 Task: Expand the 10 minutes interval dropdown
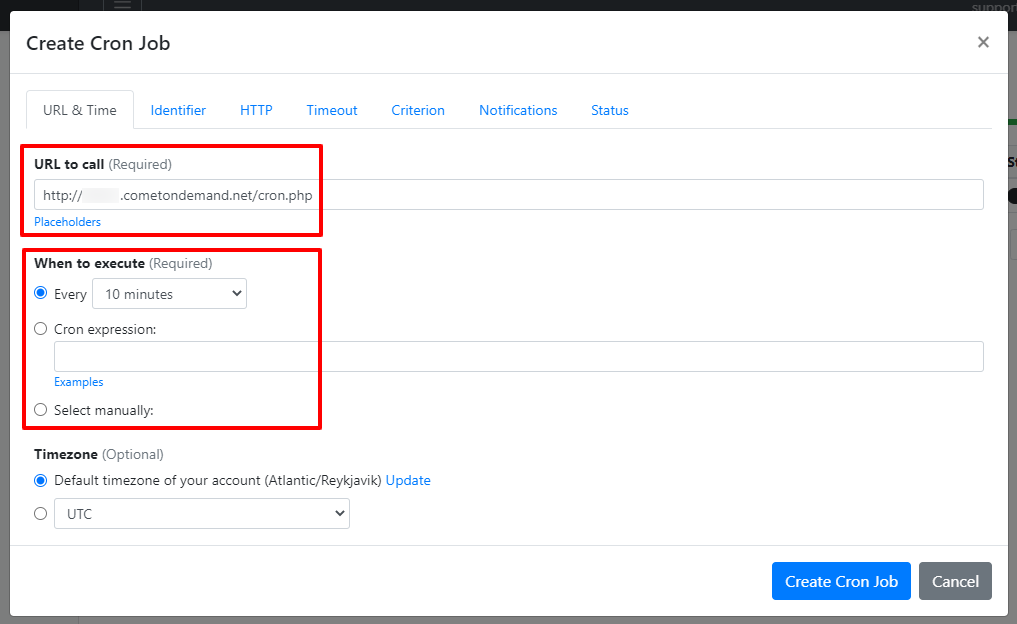tap(169, 294)
